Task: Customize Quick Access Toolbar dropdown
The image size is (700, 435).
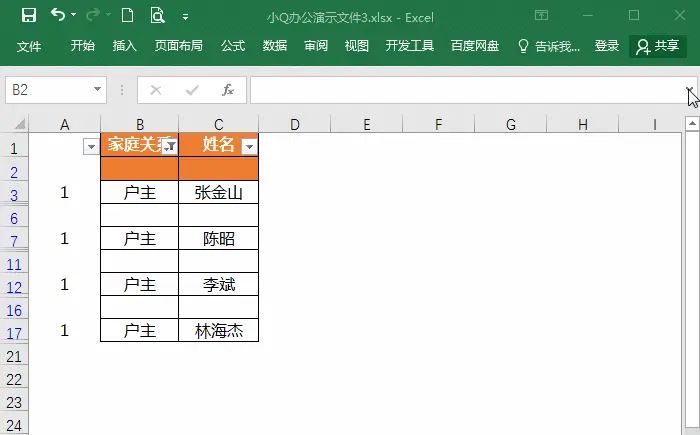Action: (185, 17)
